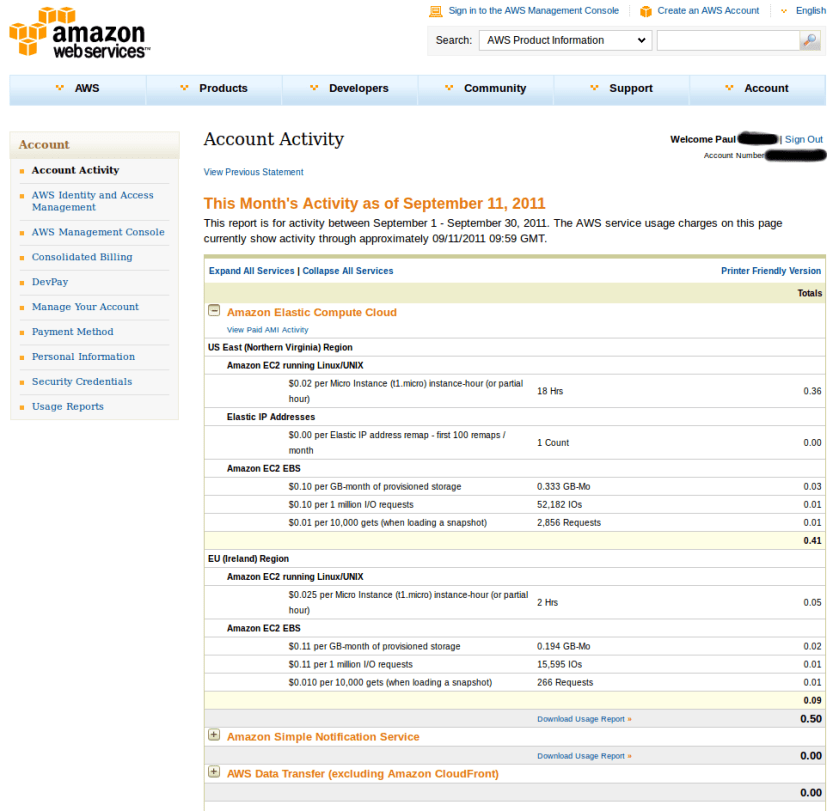Click Printer Friendly Version link
This screenshot has height=811, width=839.
pyautogui.click(x=770, y=271)
